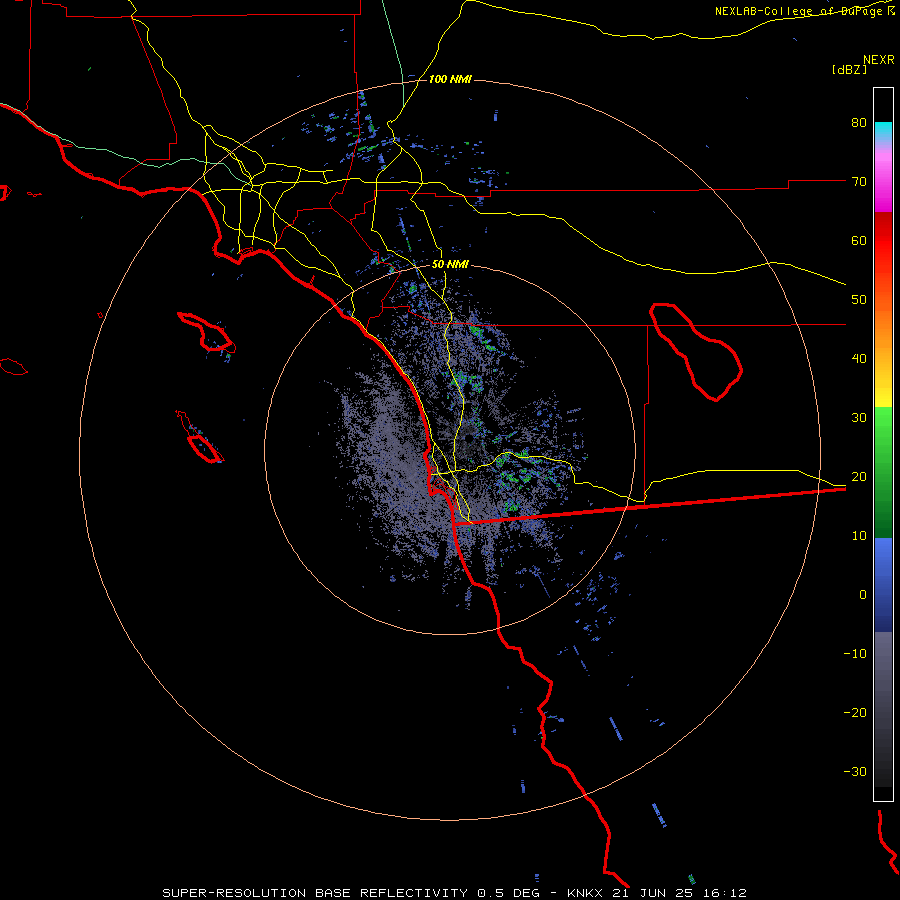
Task: Click the -10 value on the dBZ scale
Action: point(855,654)
